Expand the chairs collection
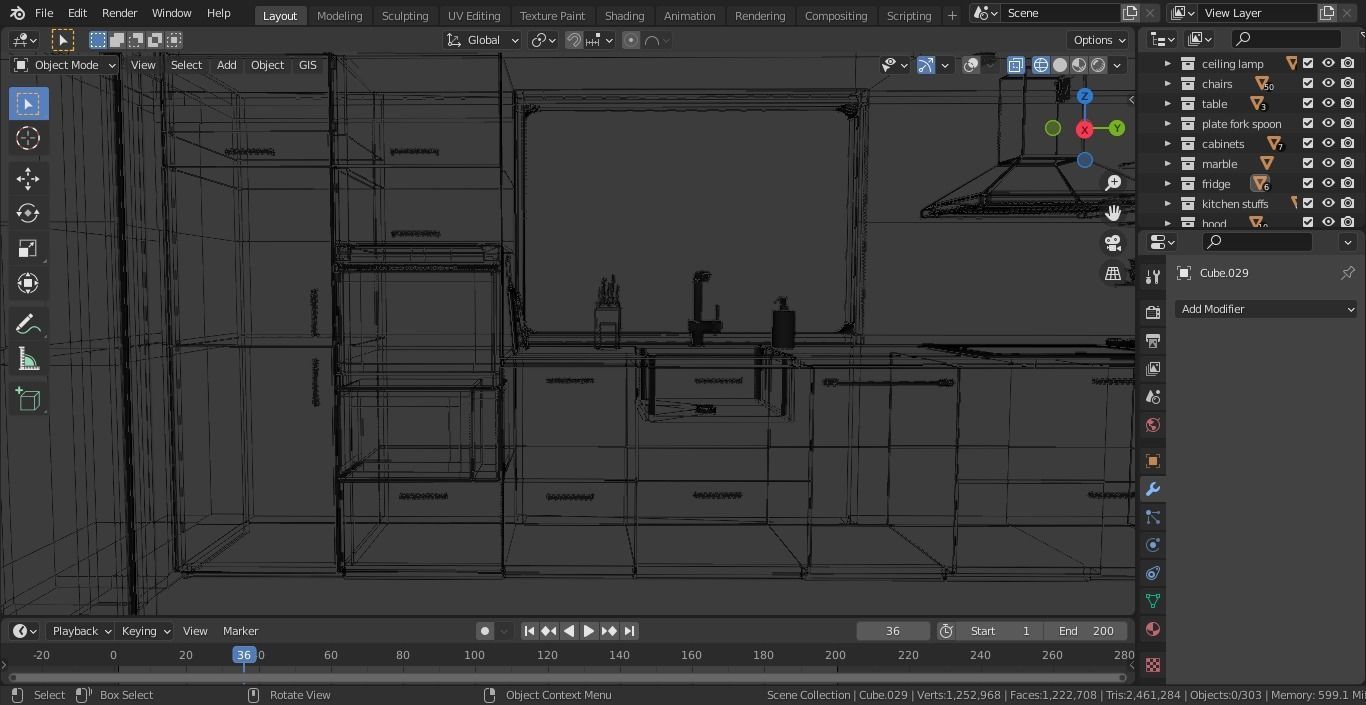1366x705 pixels. tap(1167, 83)
